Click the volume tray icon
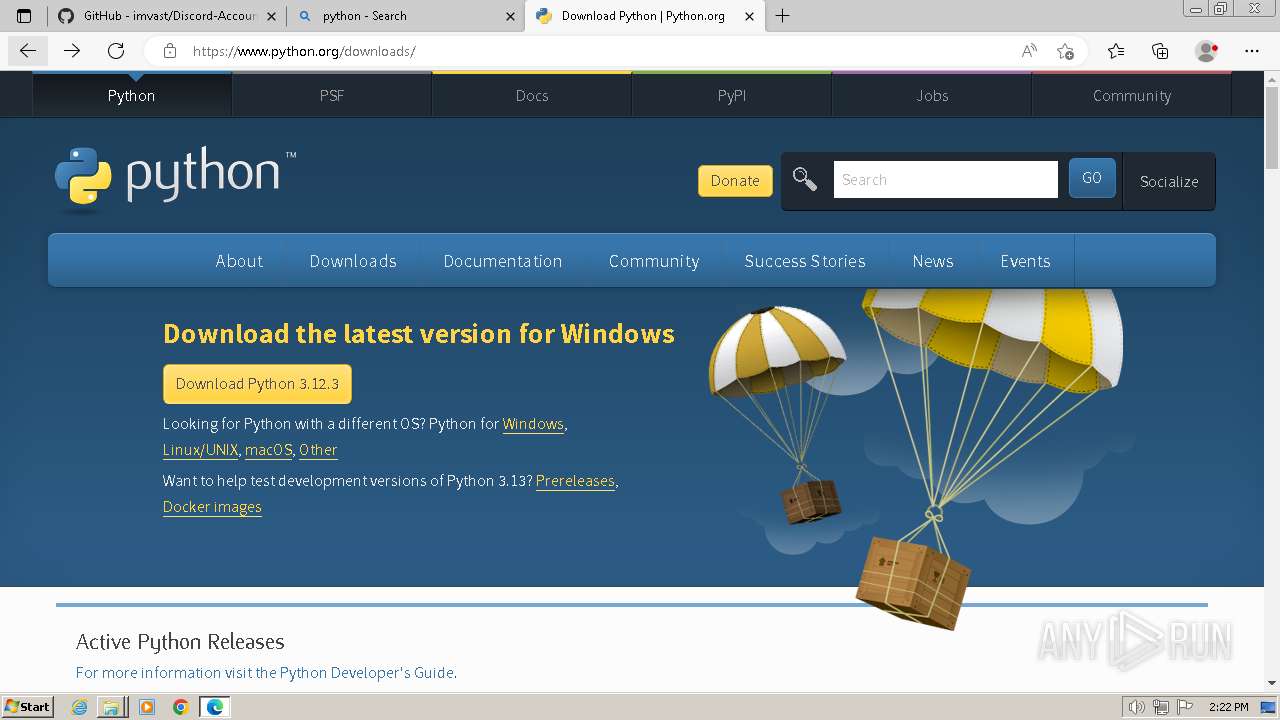1280x720 pixels. click(1137, 707)
